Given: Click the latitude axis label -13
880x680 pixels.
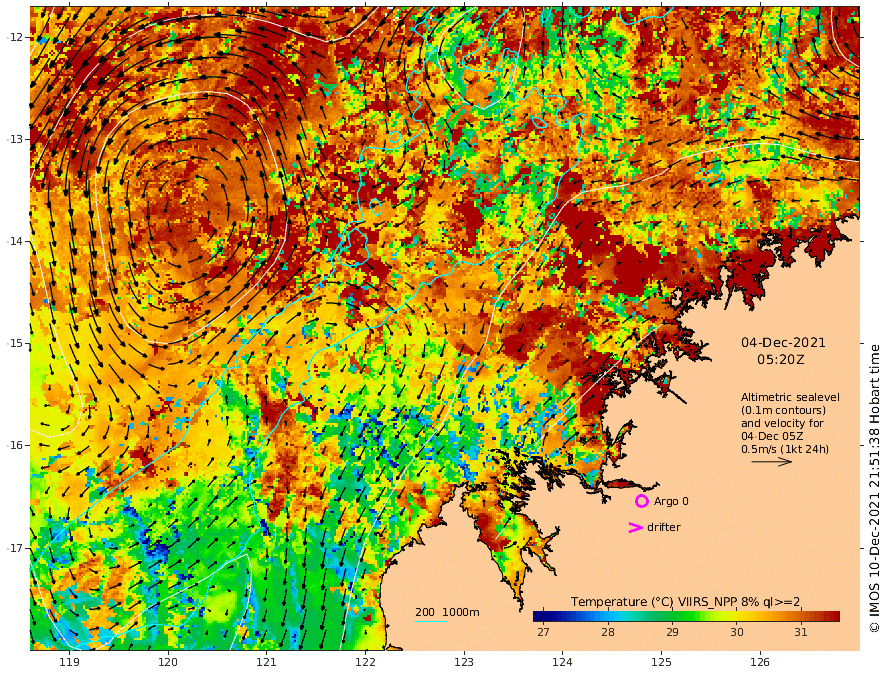Looking at the screenshot, I should (x=15, y=139).
